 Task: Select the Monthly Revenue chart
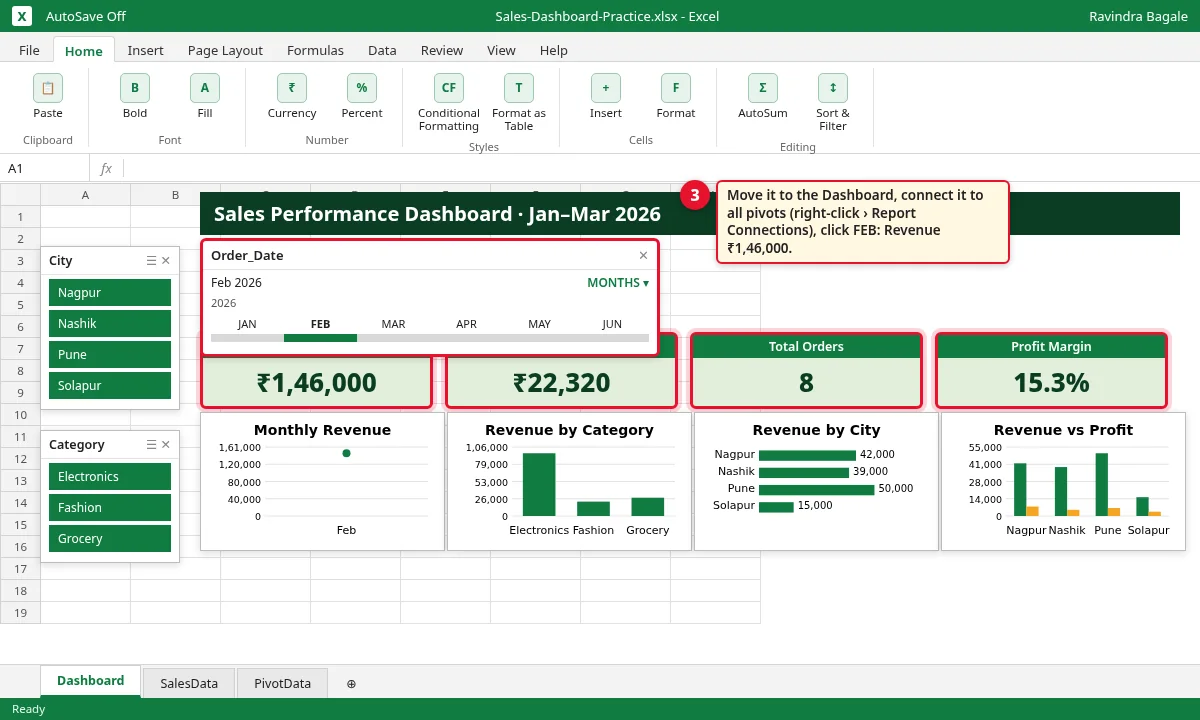click(322, 481)
